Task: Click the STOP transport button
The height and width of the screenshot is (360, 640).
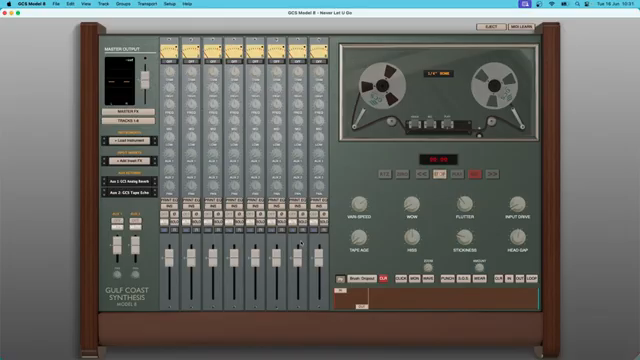Action: pos(439,174)
